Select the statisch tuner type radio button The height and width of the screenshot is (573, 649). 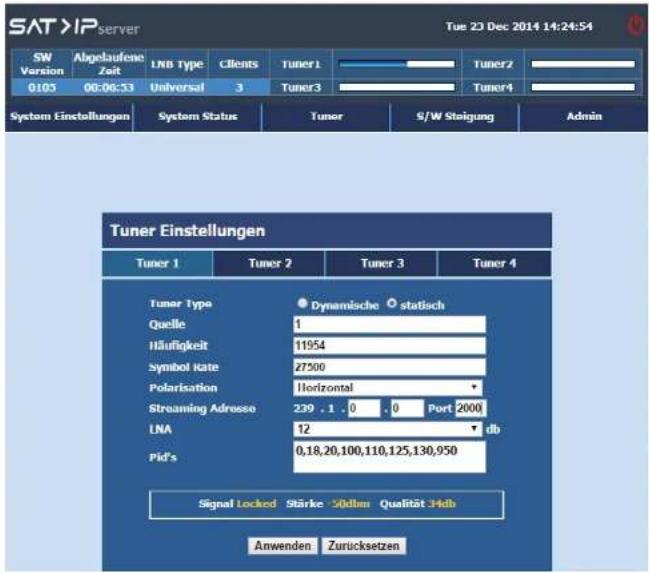coord(392,303)
